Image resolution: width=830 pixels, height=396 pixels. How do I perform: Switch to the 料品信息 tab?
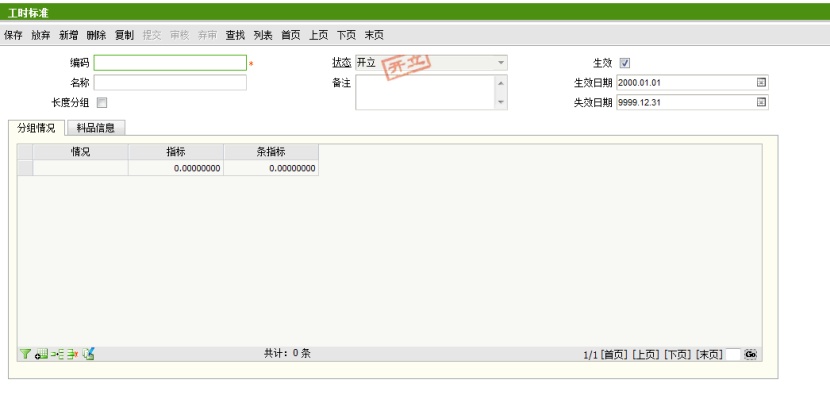coord(96,128)
